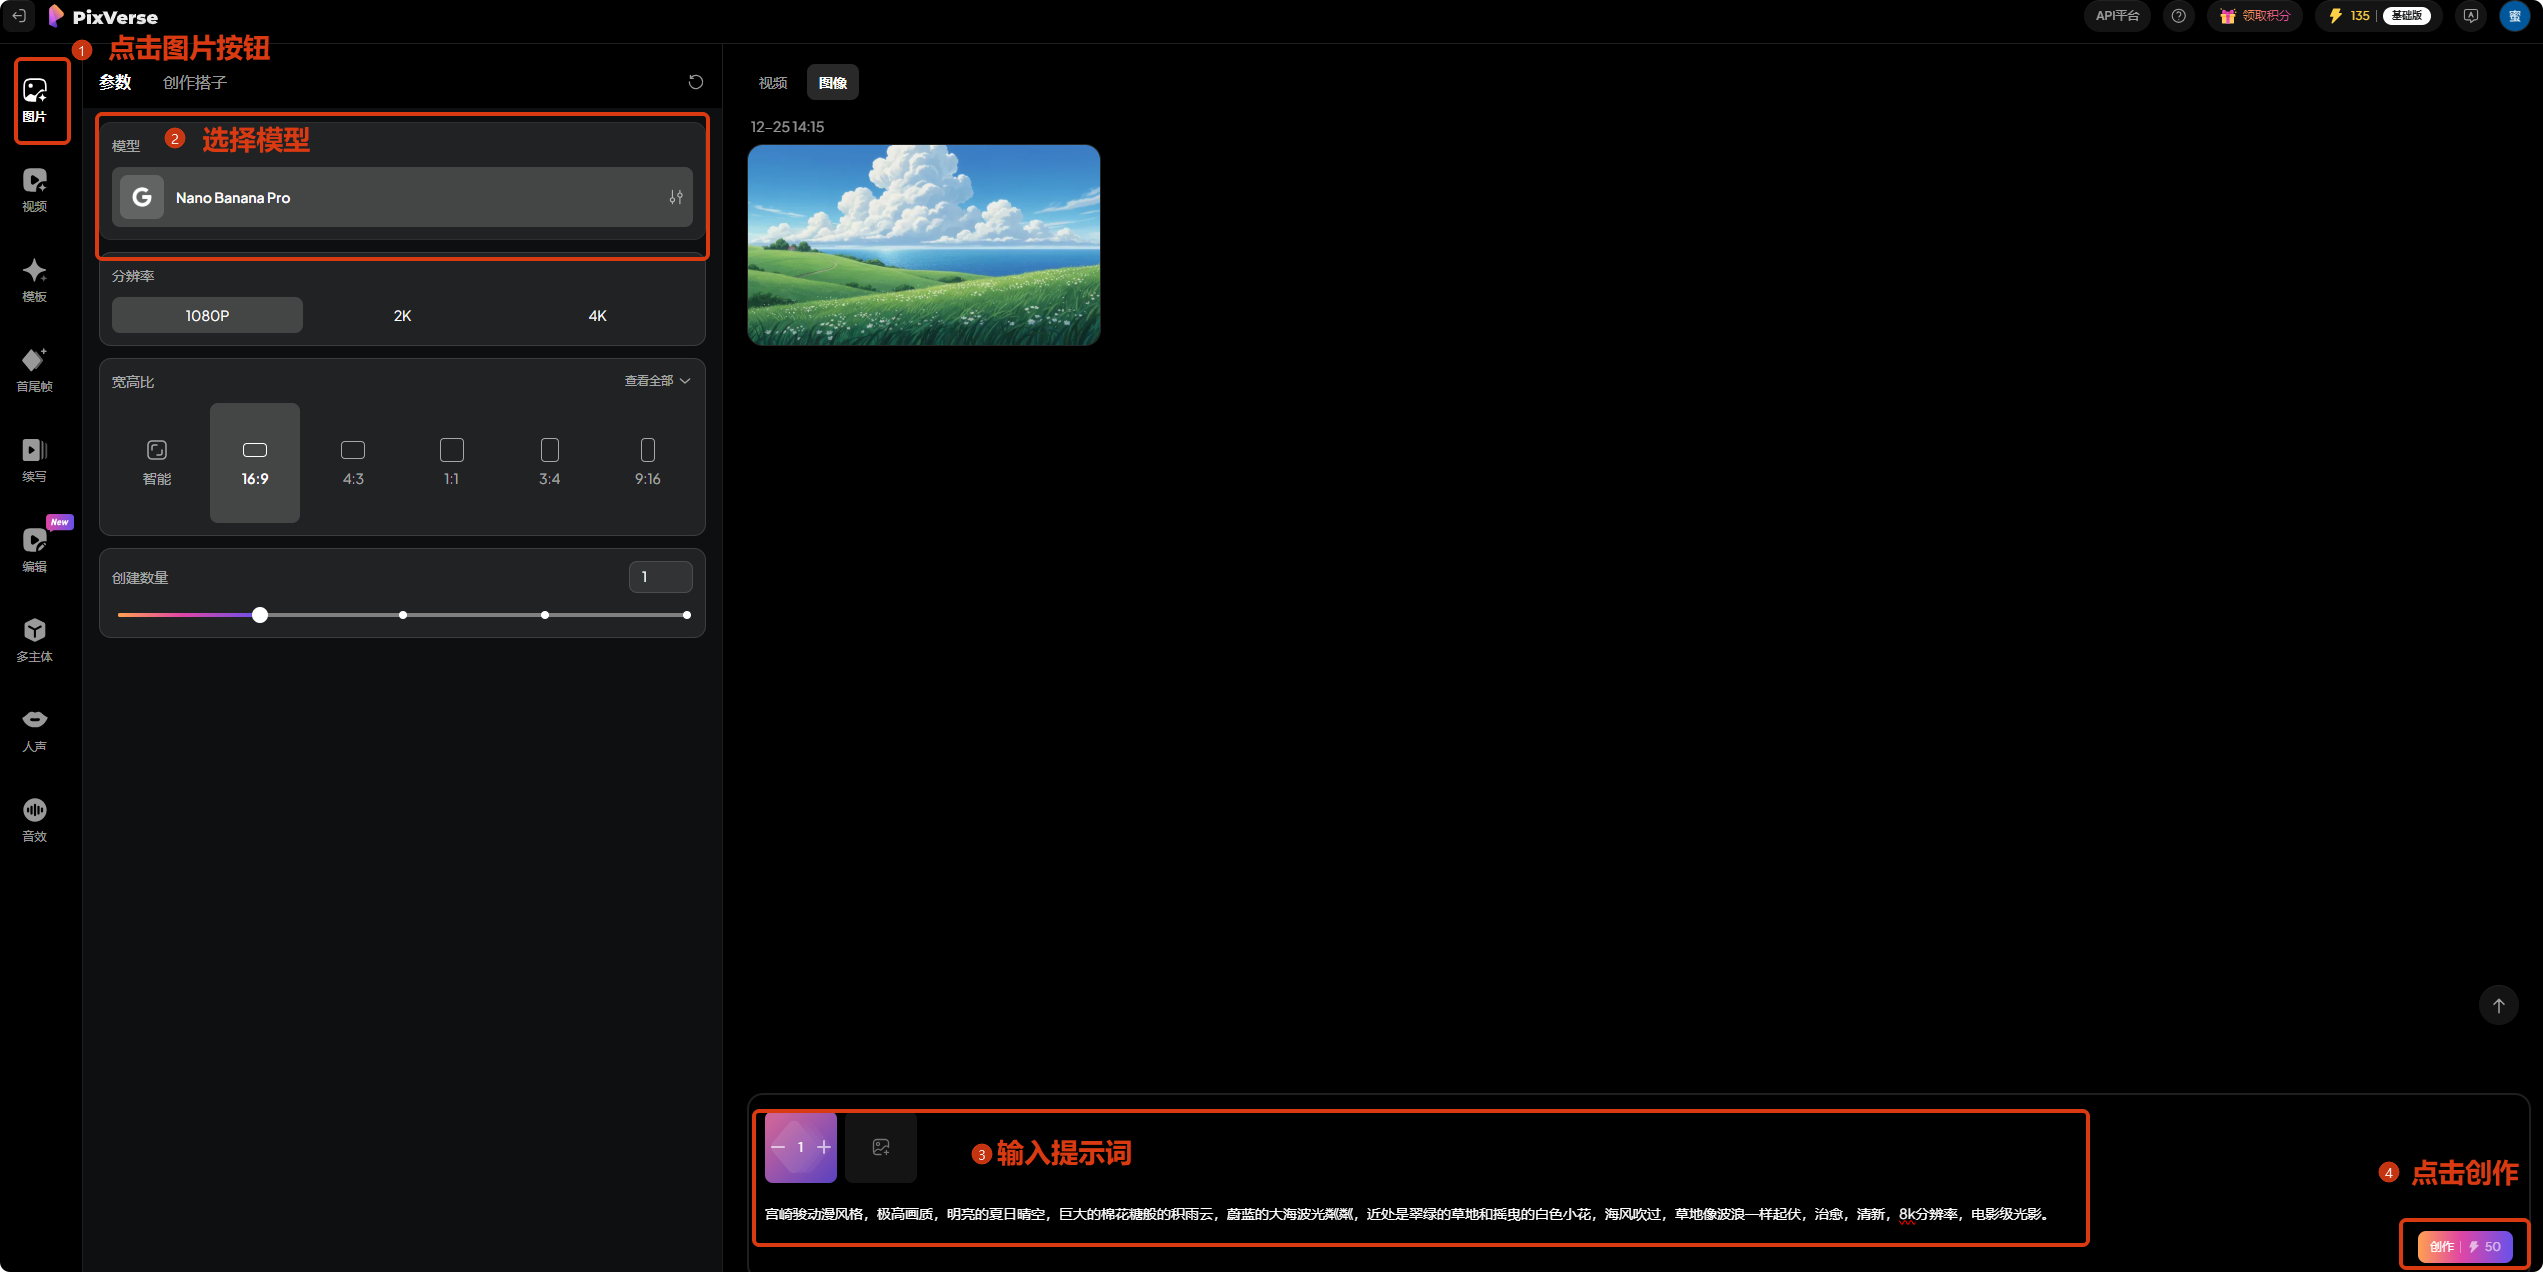Click the plus stepper beside count 1
Image resolution: width=2543 pixels, height=1272 pixels.
click(x=824, y=1147)
